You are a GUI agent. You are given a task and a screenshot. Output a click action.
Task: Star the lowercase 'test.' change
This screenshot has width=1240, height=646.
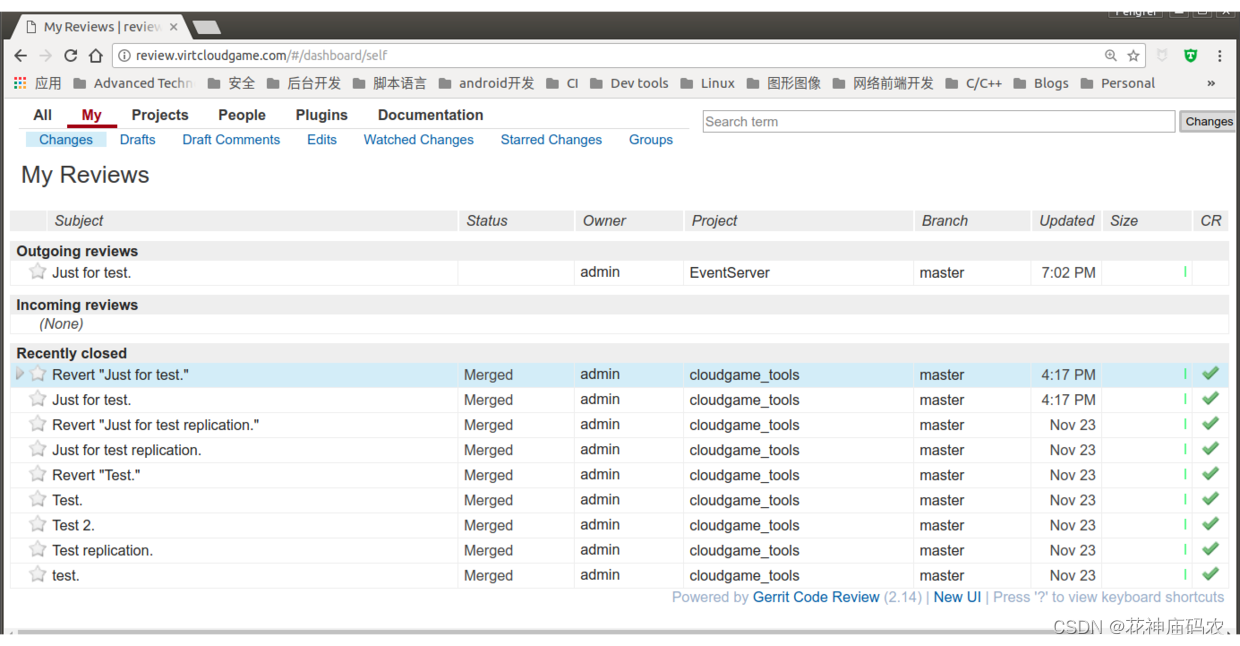coord(38,574)
